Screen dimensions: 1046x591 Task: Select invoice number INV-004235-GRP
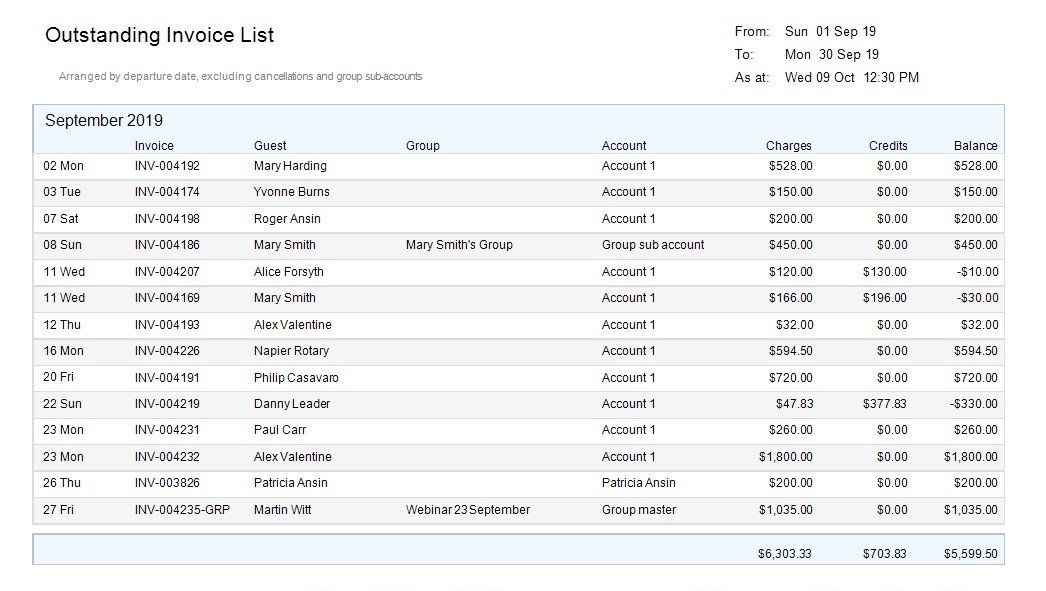coord(182,510)
